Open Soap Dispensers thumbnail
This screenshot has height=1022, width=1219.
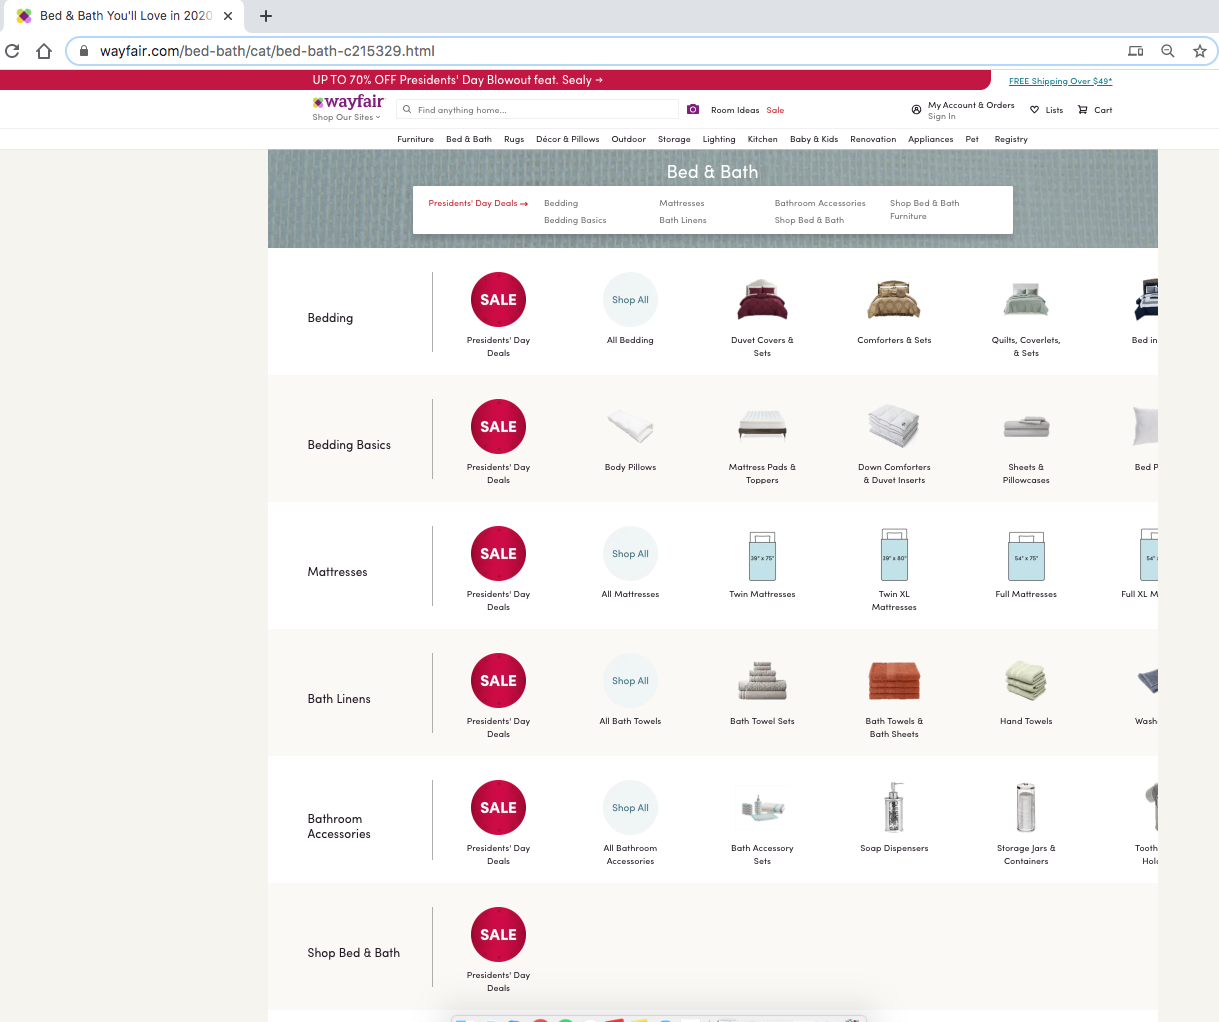pyautogui.click(x=894, y=808)
